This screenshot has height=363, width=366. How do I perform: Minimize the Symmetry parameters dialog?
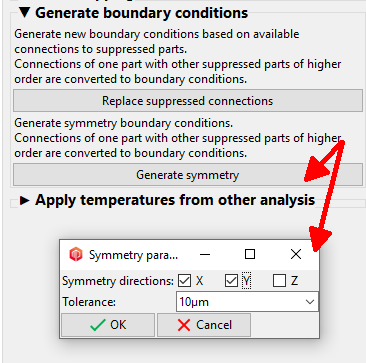tap(205, 255)
